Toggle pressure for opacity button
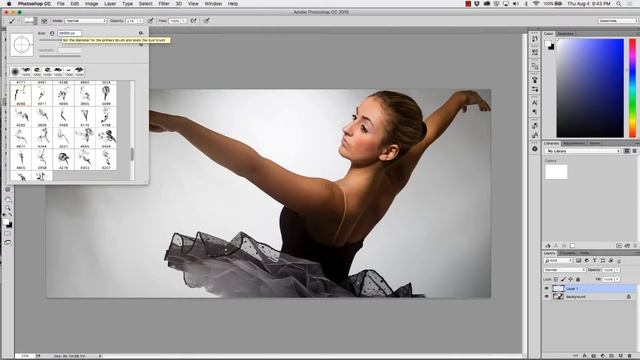The image size is (640, 360). (151, 21)
